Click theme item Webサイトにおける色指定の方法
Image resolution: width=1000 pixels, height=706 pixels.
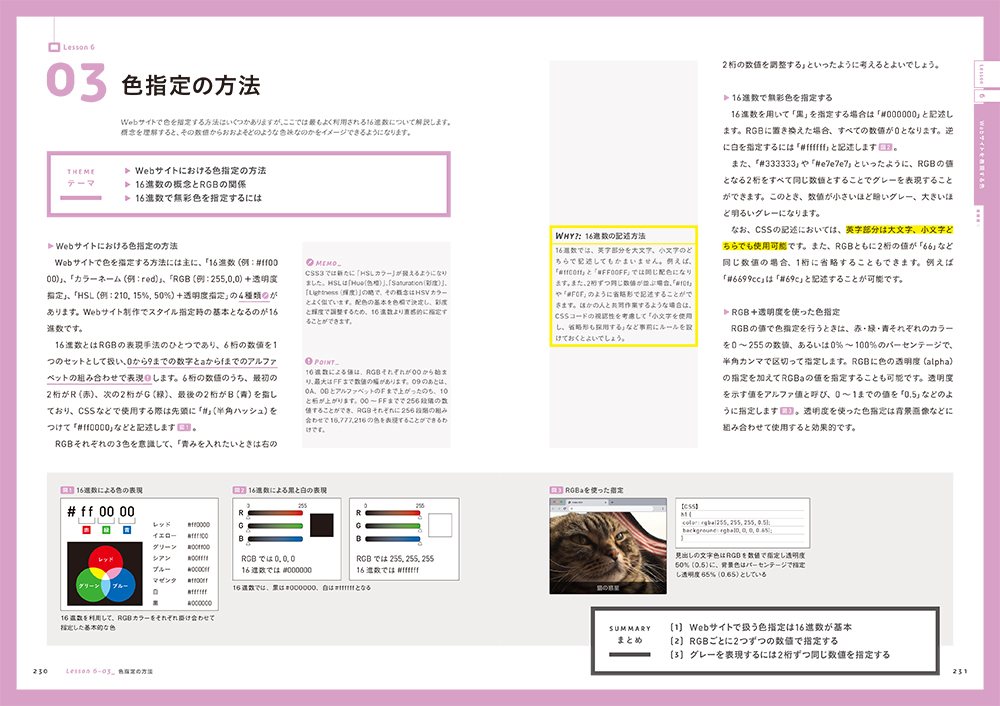pyautogui.click(x=201, y=170)
